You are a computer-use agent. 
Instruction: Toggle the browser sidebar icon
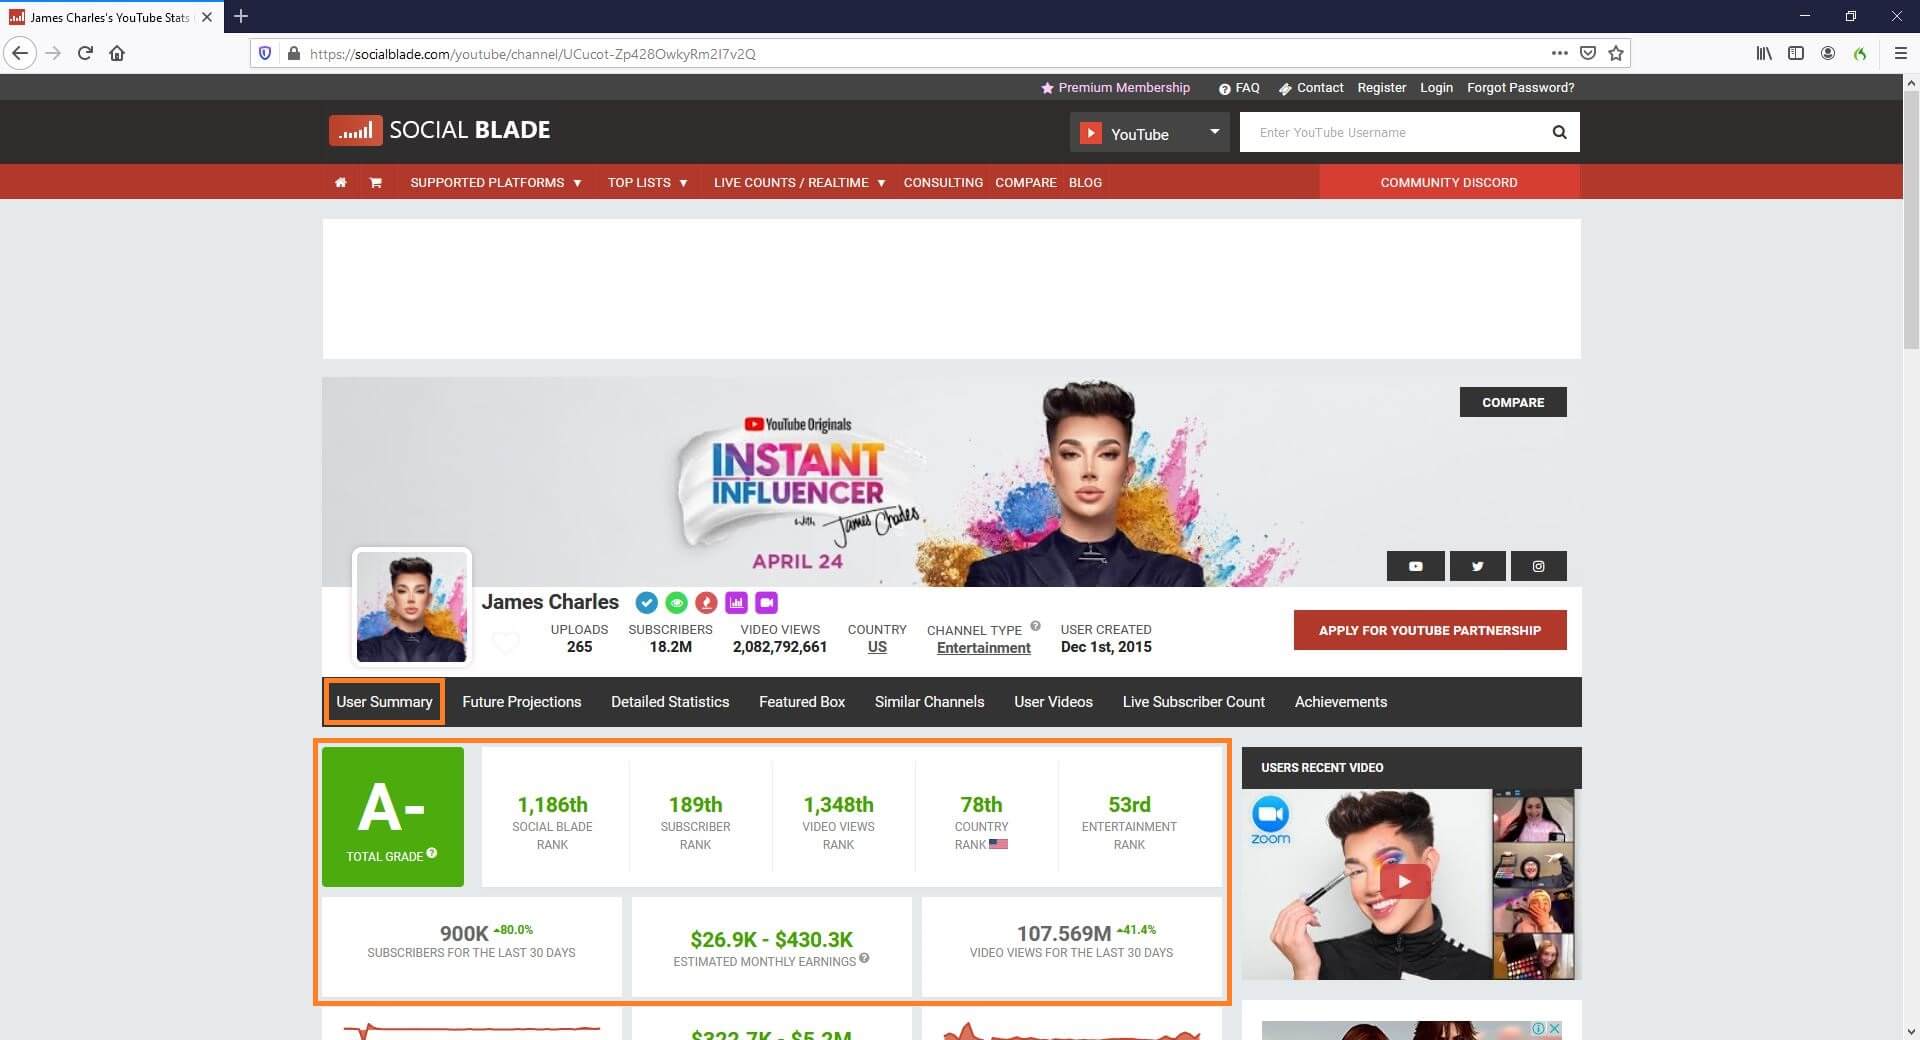(x=1796, y=53)
